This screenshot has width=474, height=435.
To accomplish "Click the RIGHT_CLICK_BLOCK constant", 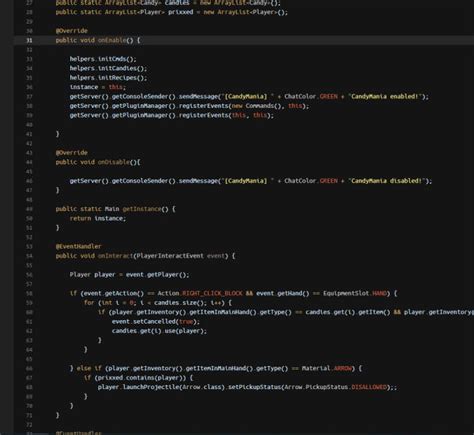I will coord(212,293).
